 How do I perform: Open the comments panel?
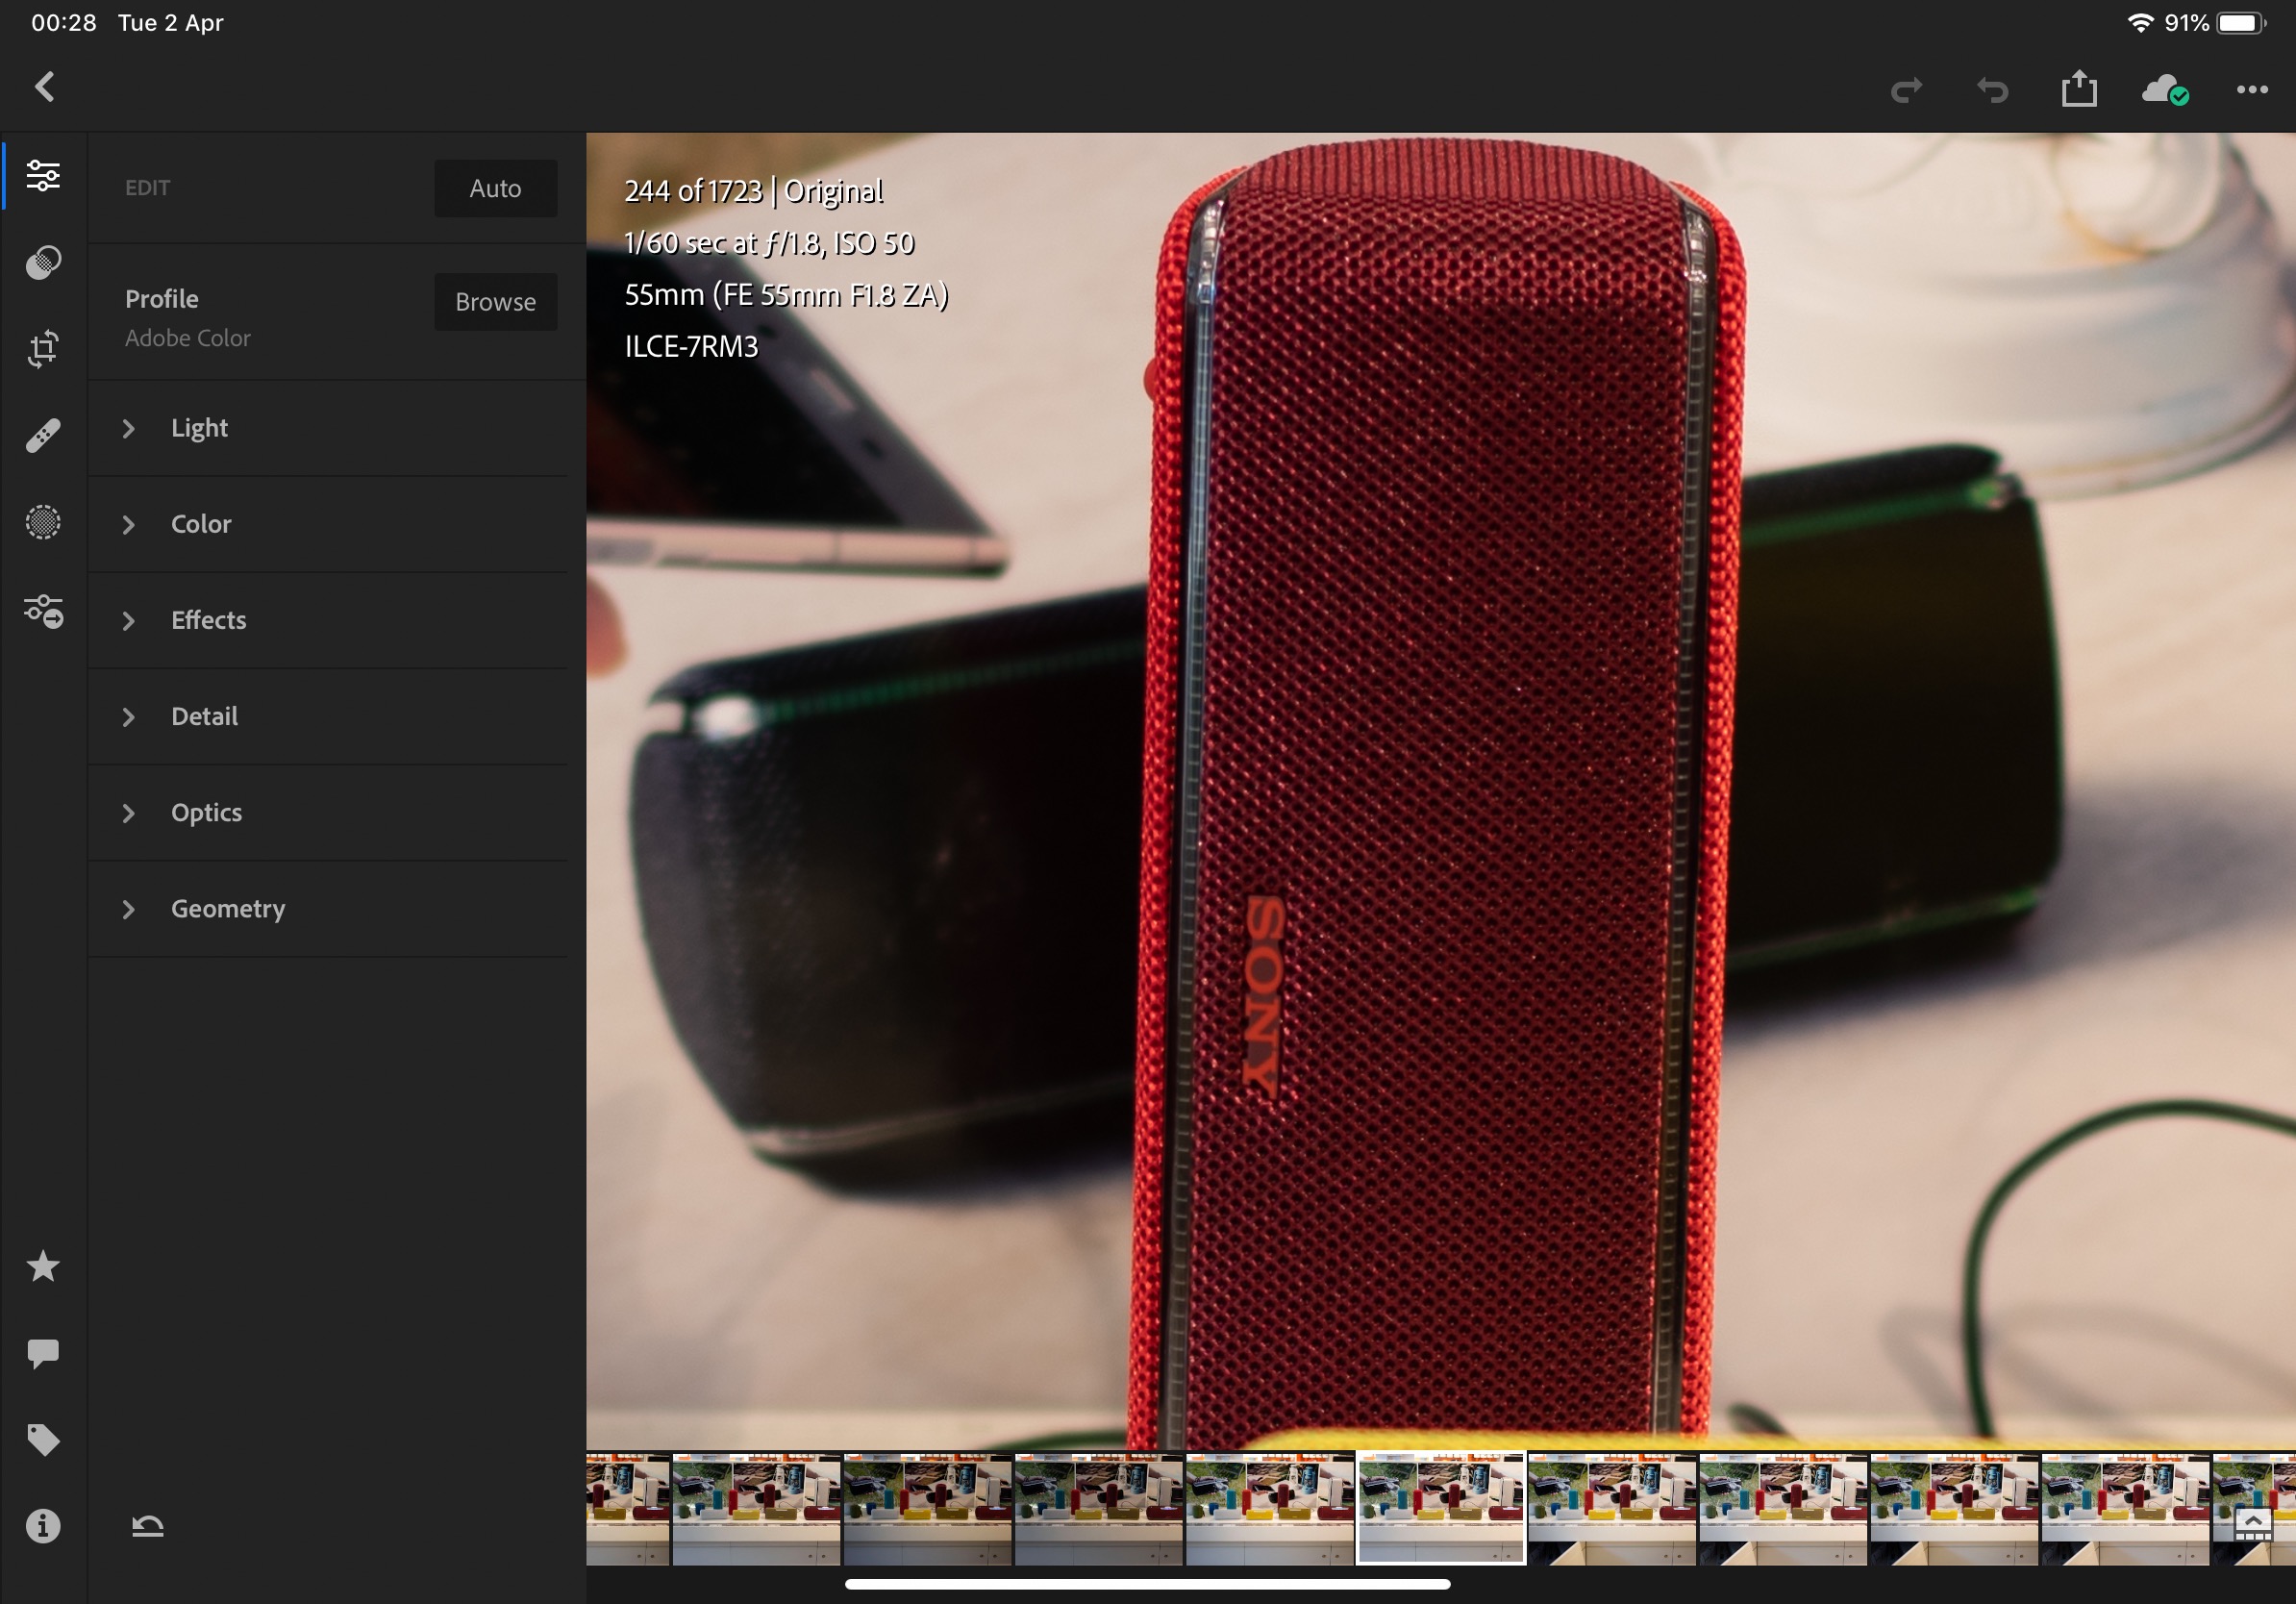tap(43, 1353)
